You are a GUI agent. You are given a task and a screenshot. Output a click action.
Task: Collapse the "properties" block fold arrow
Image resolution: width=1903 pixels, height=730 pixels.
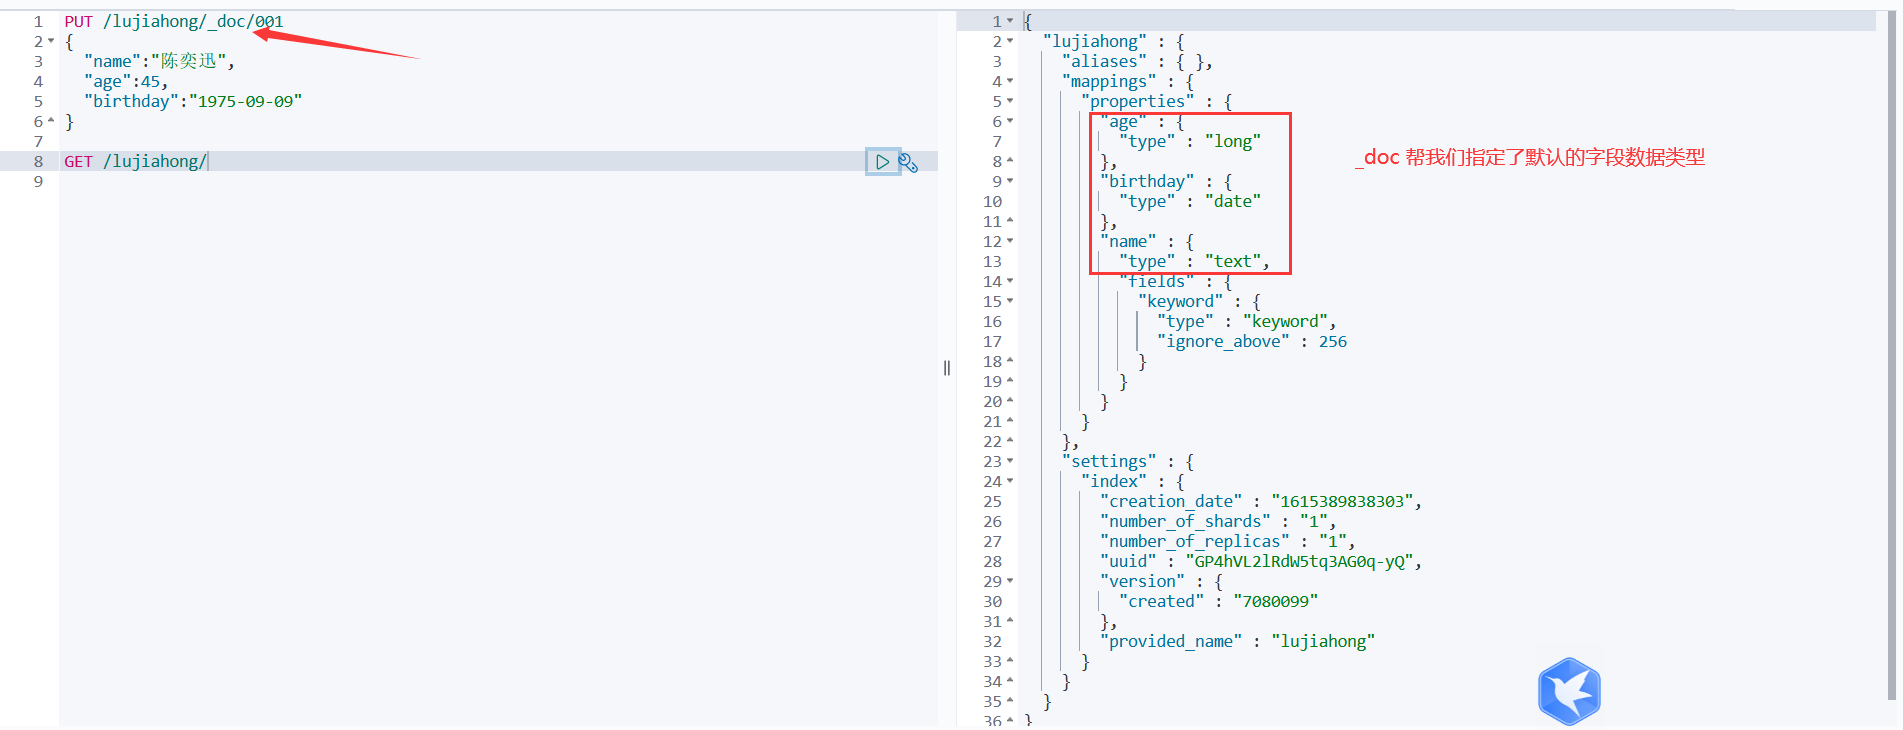(1010, 102)
